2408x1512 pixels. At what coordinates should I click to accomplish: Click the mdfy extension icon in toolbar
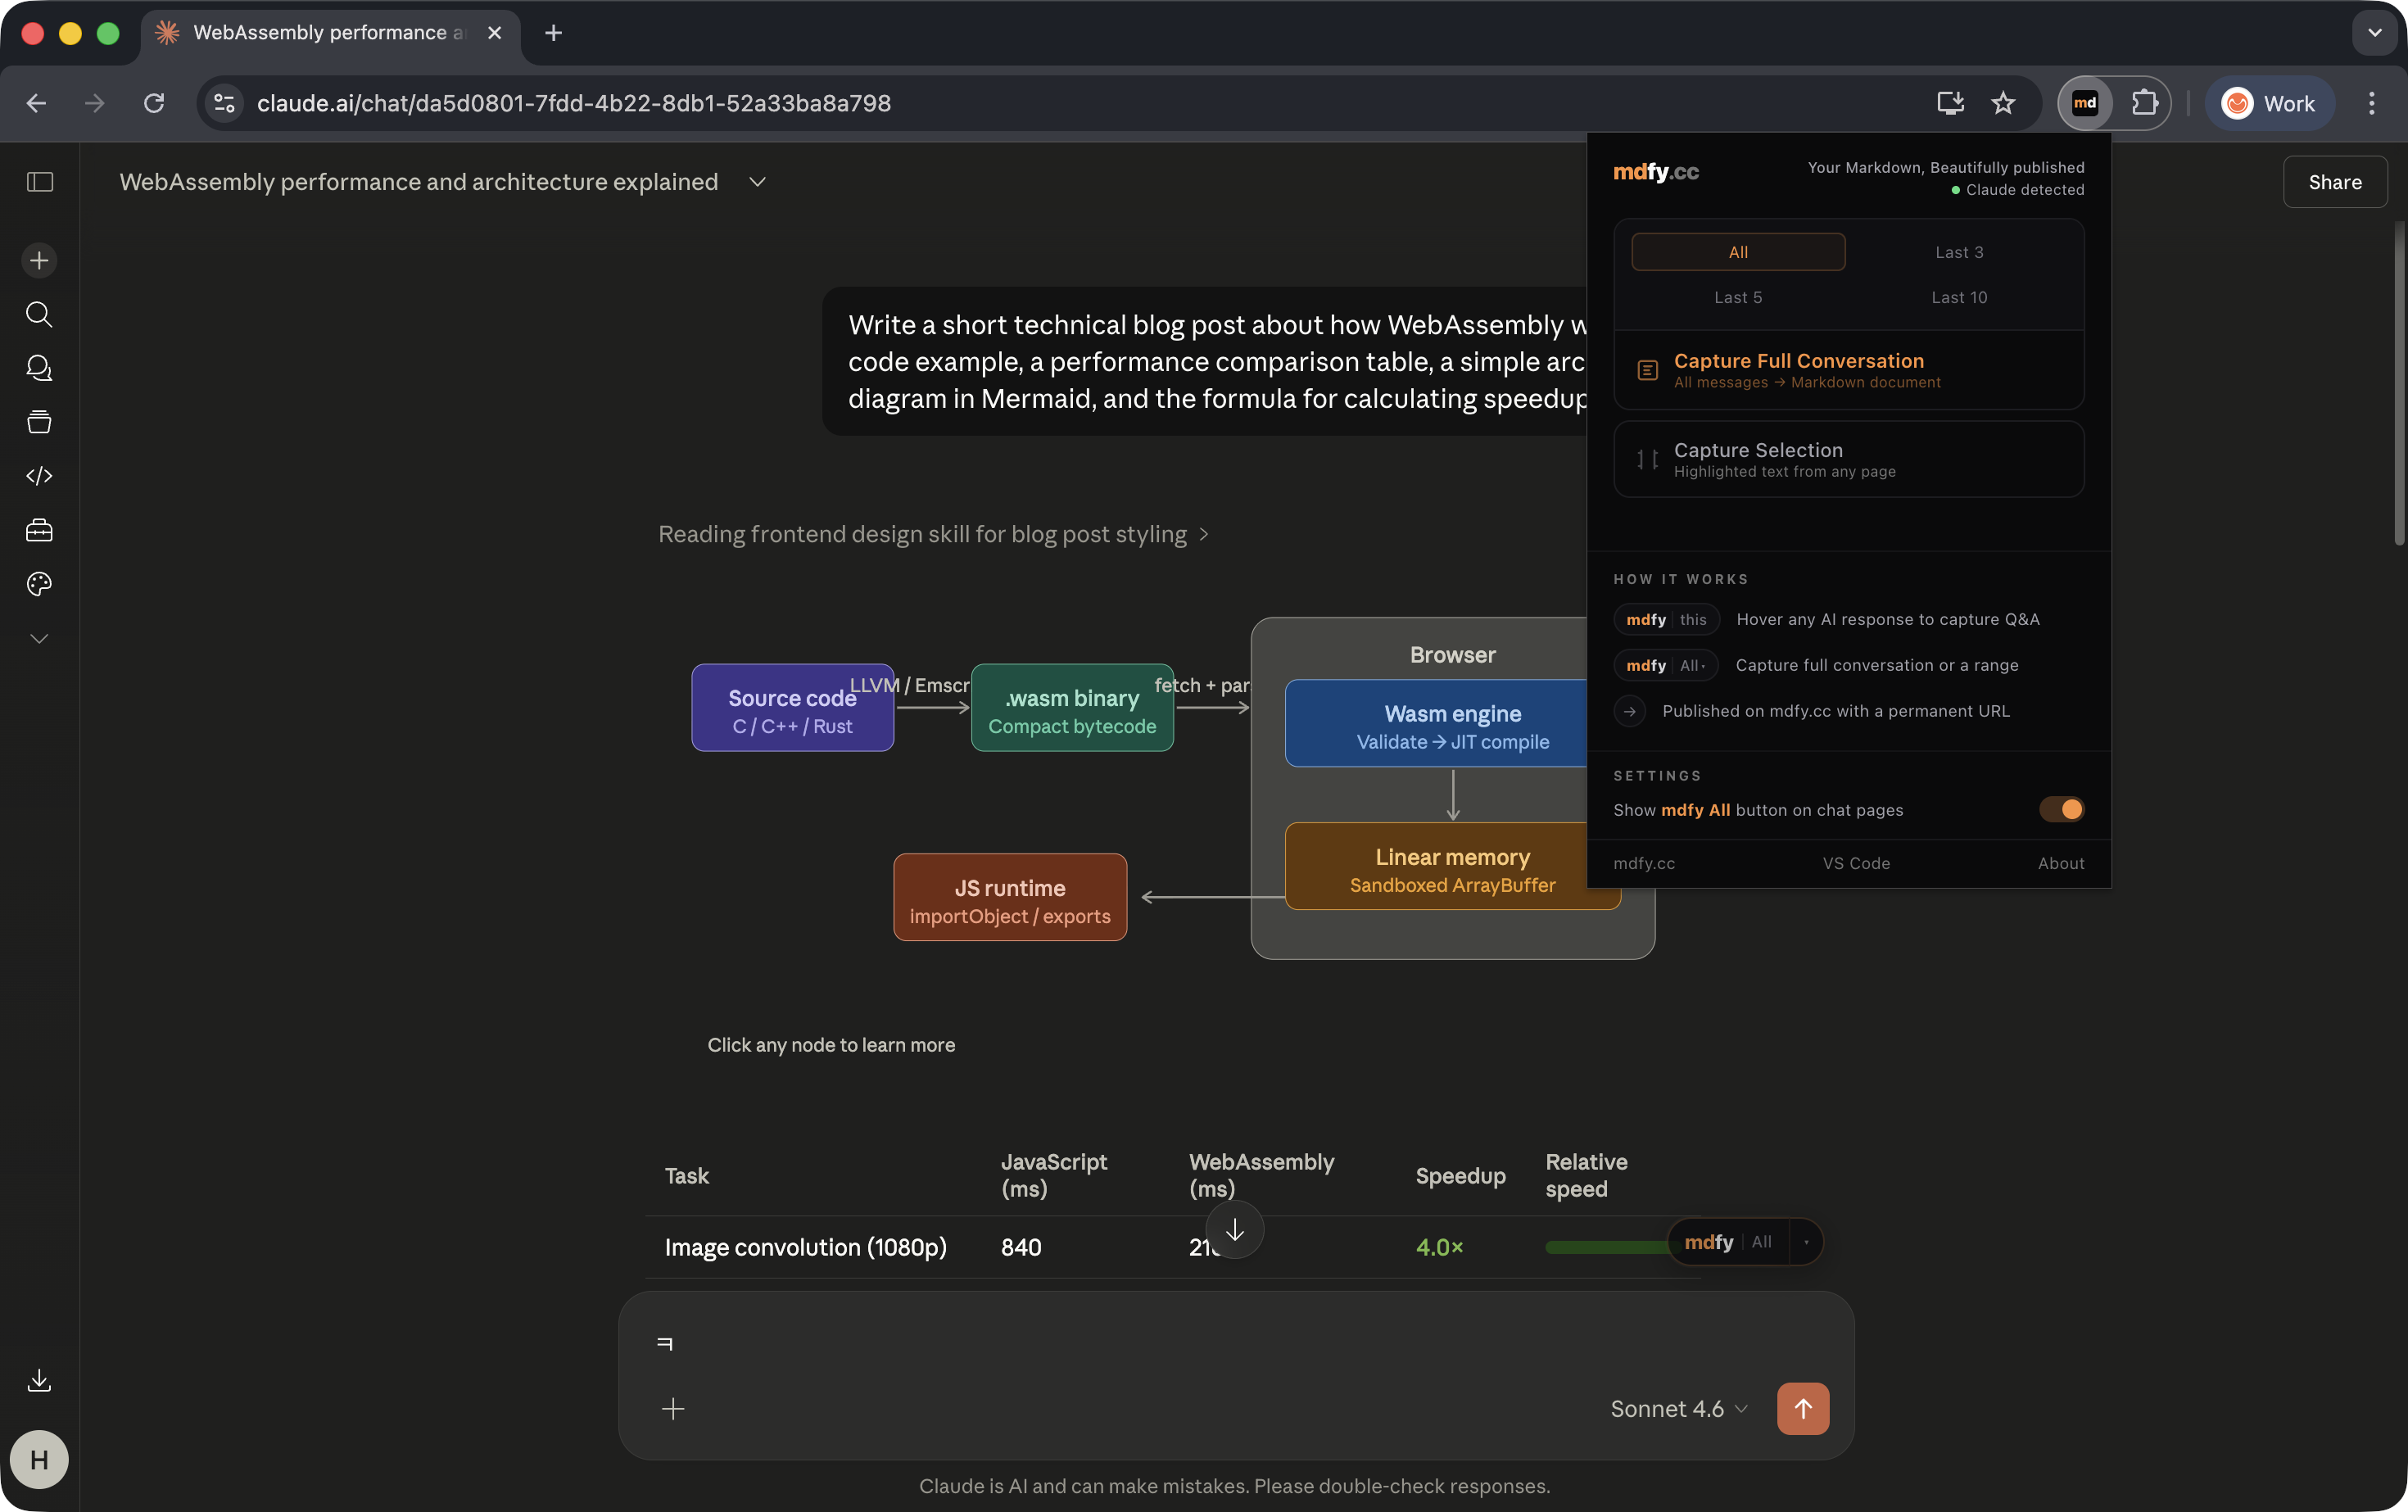coord(2085,103)
